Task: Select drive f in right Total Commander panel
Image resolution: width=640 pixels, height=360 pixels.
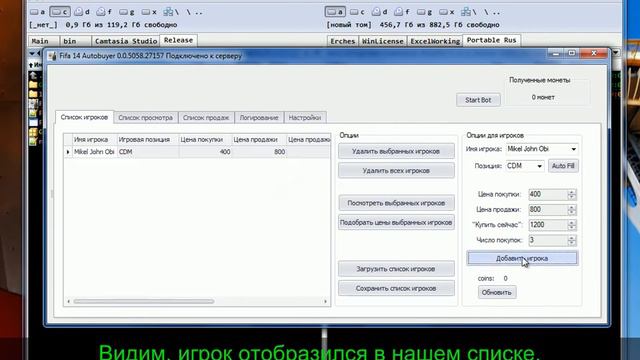Action: click(402, 12)
